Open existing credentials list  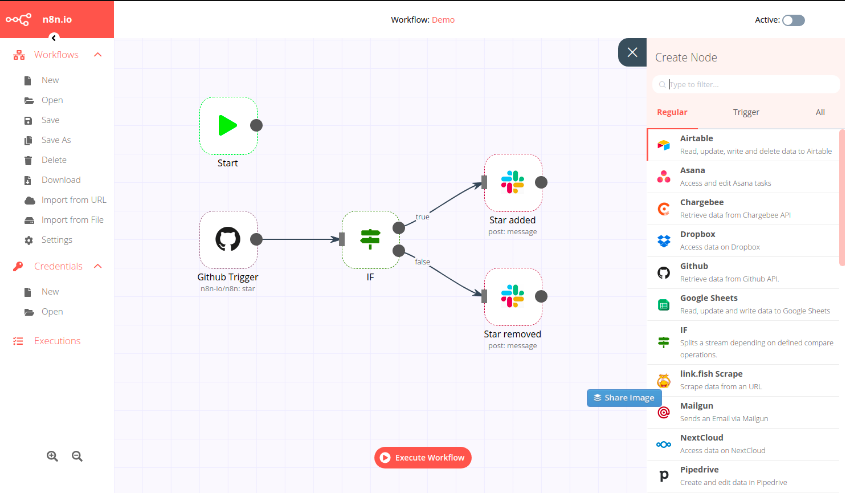tap(52, 312)
